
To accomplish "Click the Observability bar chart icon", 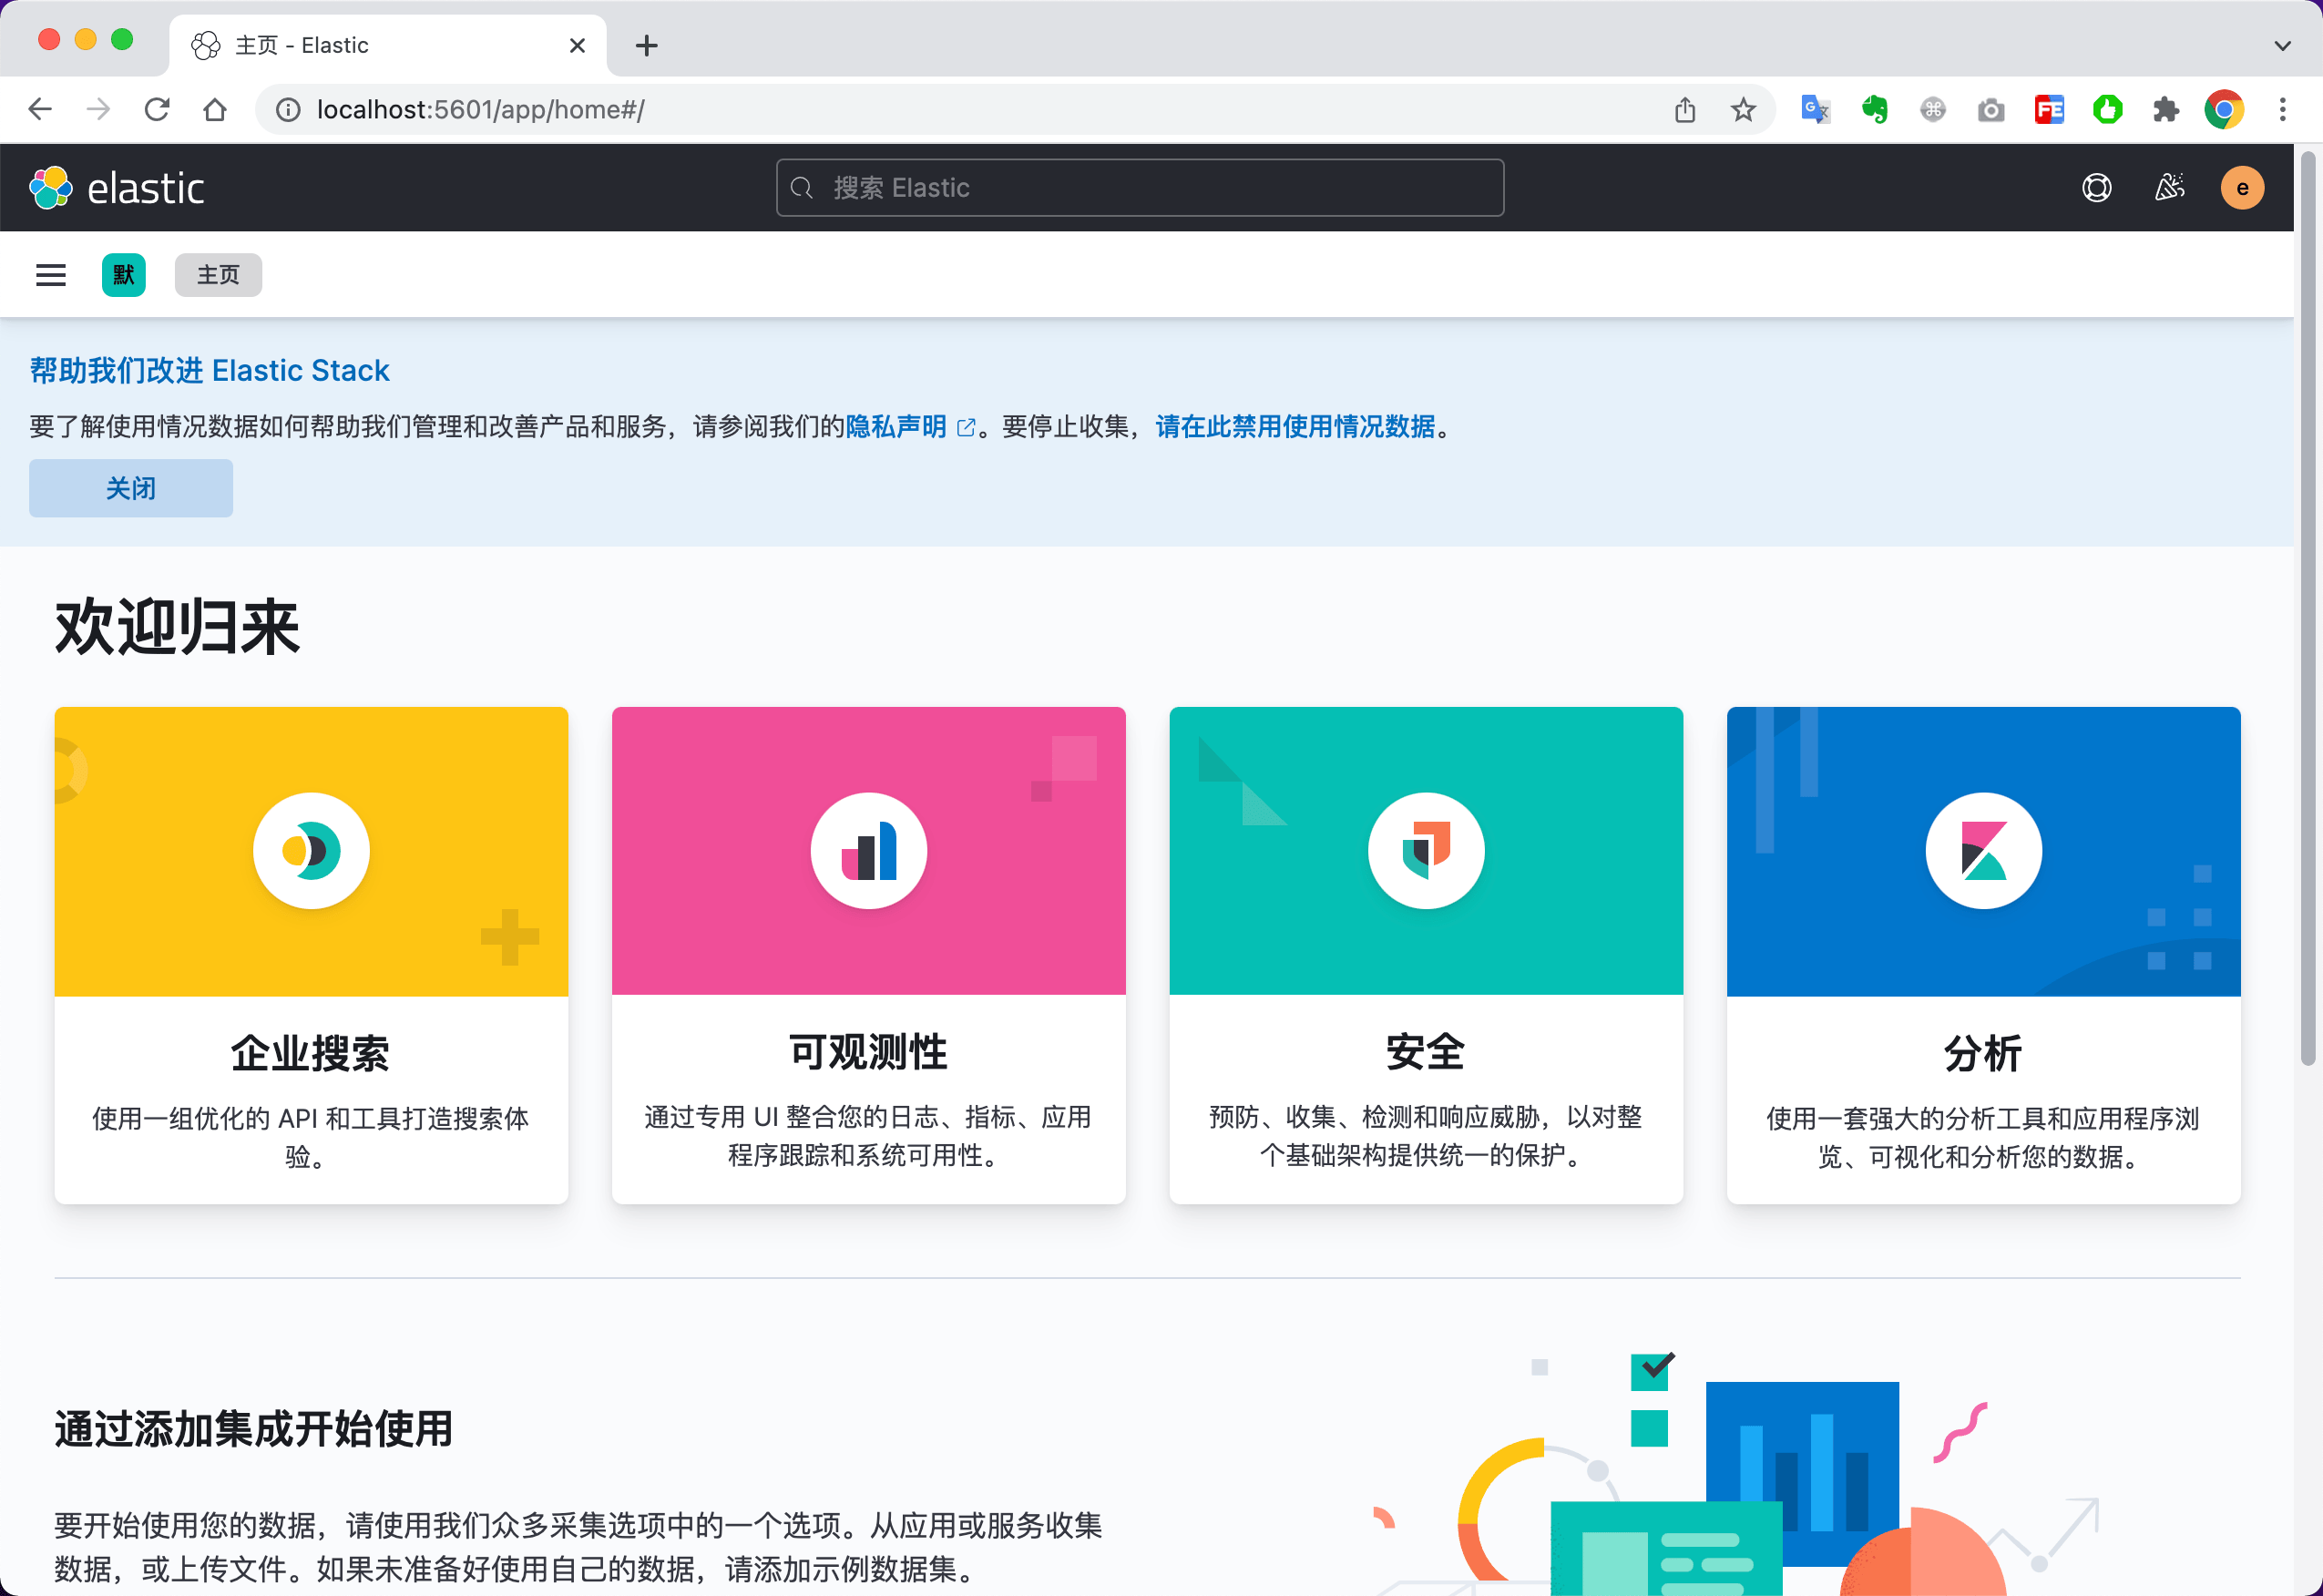I will pyautogui.click(x=868, y=851).
